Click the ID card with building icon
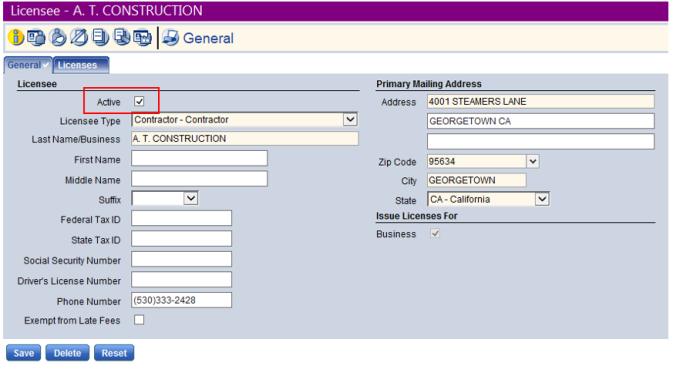Screen dimensions: 673x366 (142, 37)
